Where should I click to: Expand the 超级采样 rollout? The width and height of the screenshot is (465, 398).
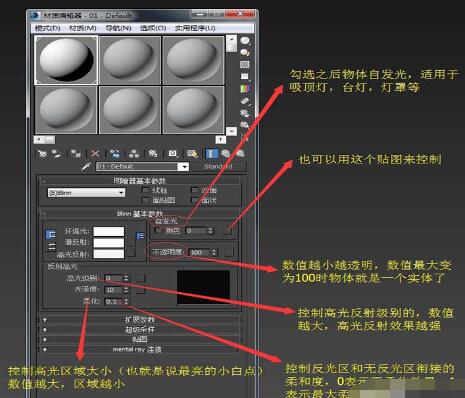point(140,329)
